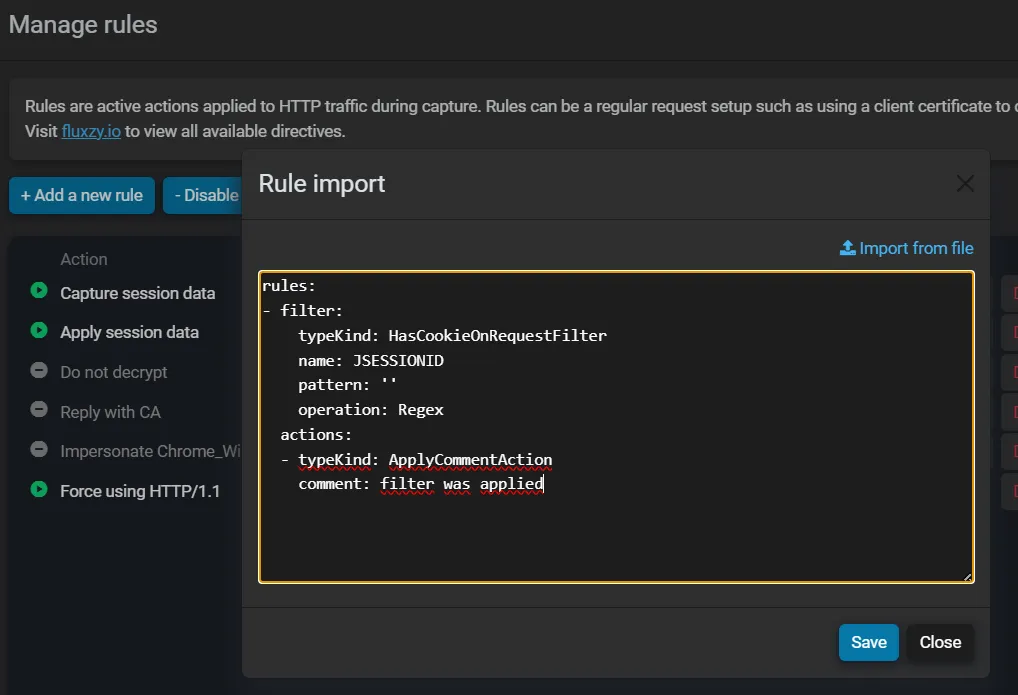The image size is (1018, 695).
Task: Select the Force using HTTP/1.1 rule
Action: click(140, 491)
